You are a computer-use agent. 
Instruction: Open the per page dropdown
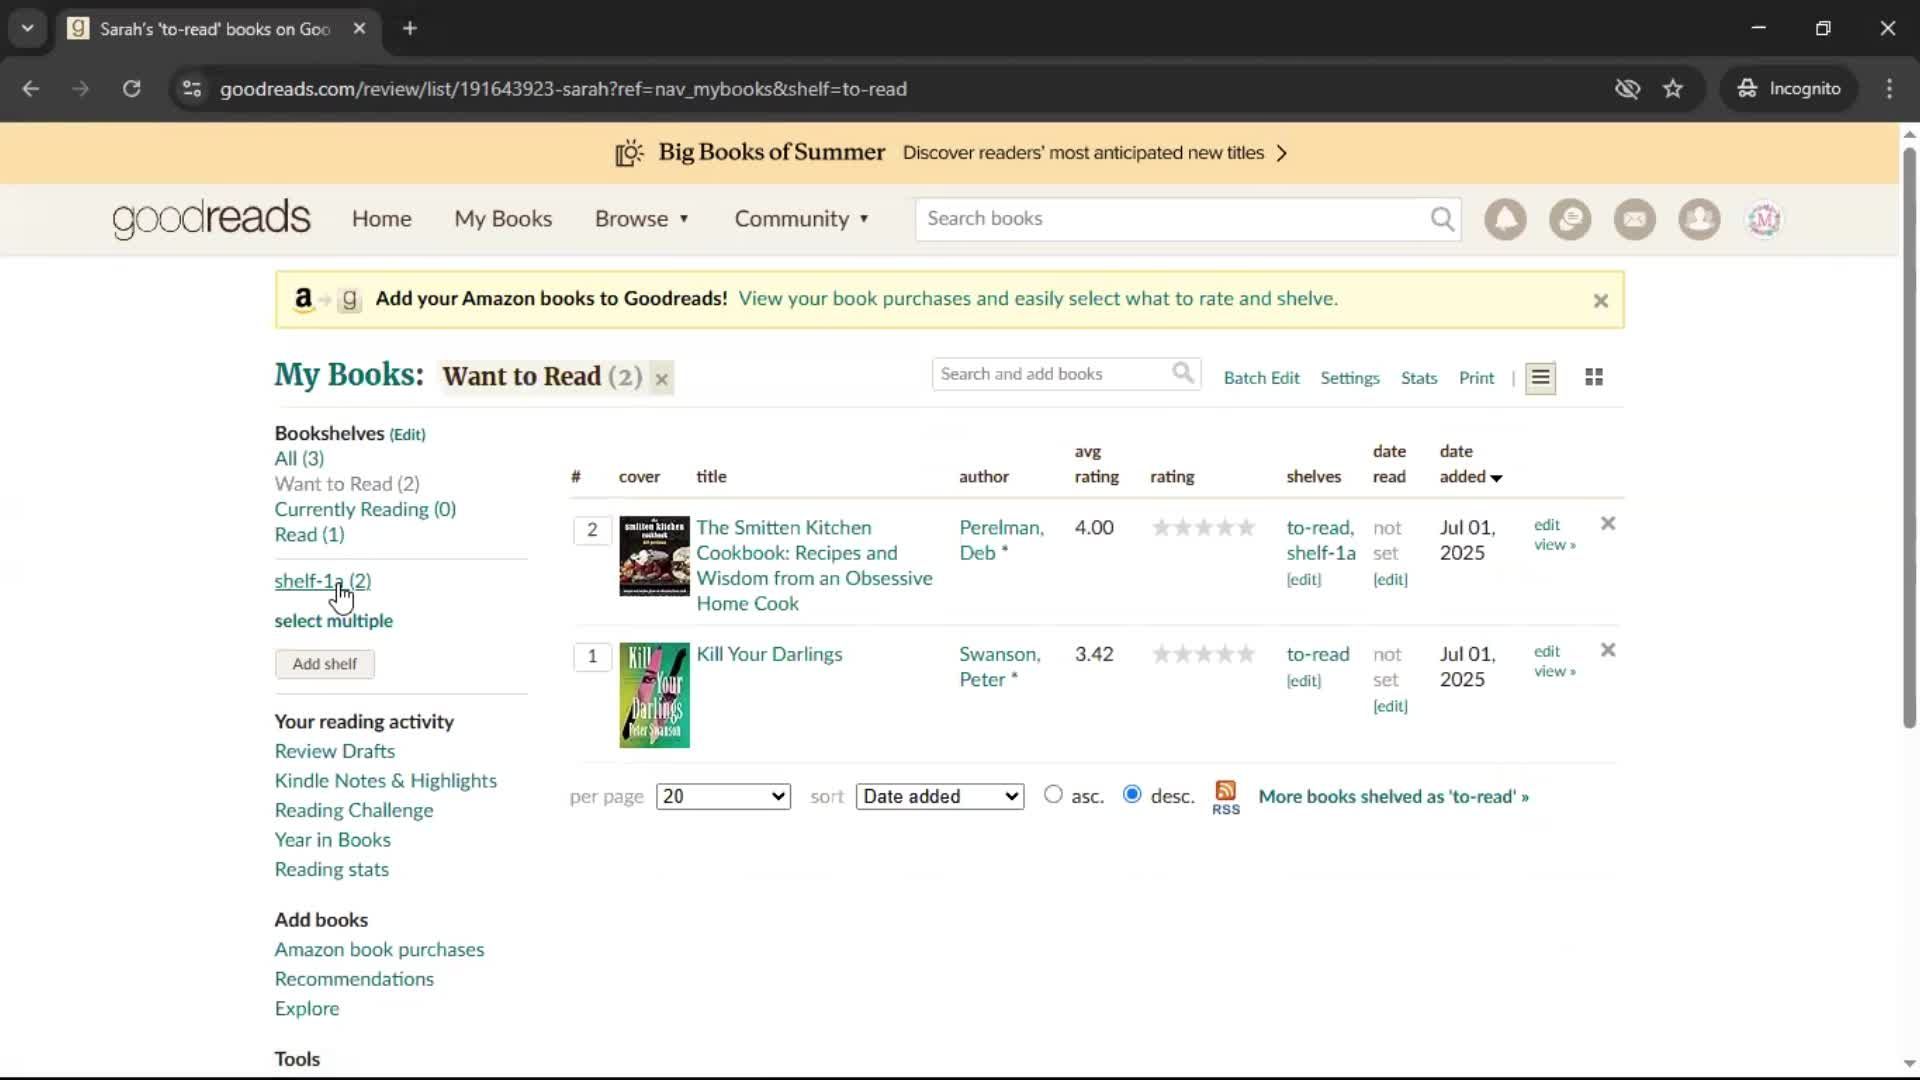coord(723,797)
